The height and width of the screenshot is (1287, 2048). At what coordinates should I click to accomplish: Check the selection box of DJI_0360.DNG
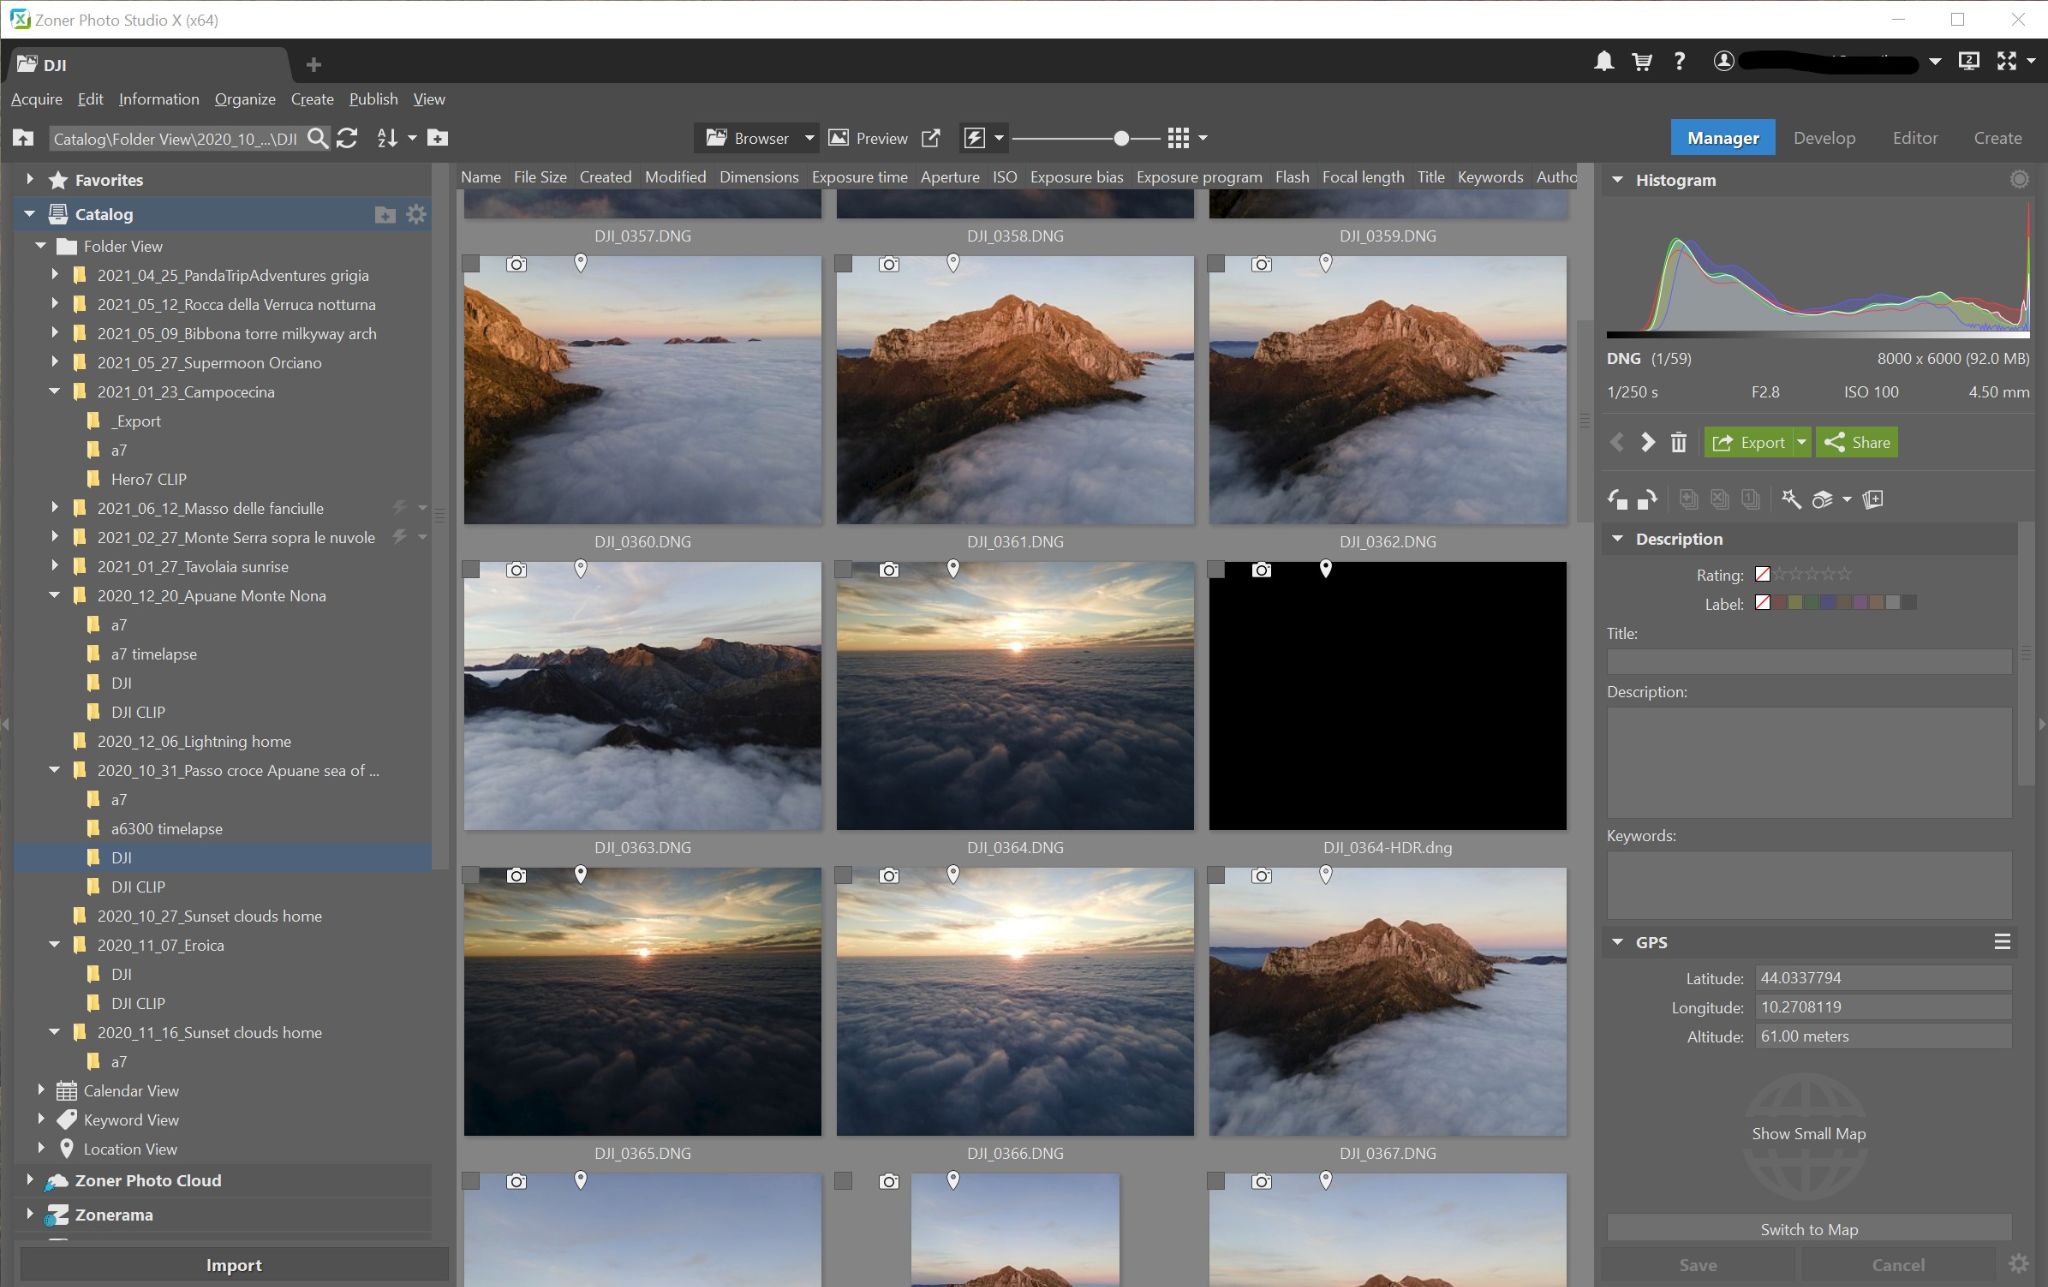[472, 263]
